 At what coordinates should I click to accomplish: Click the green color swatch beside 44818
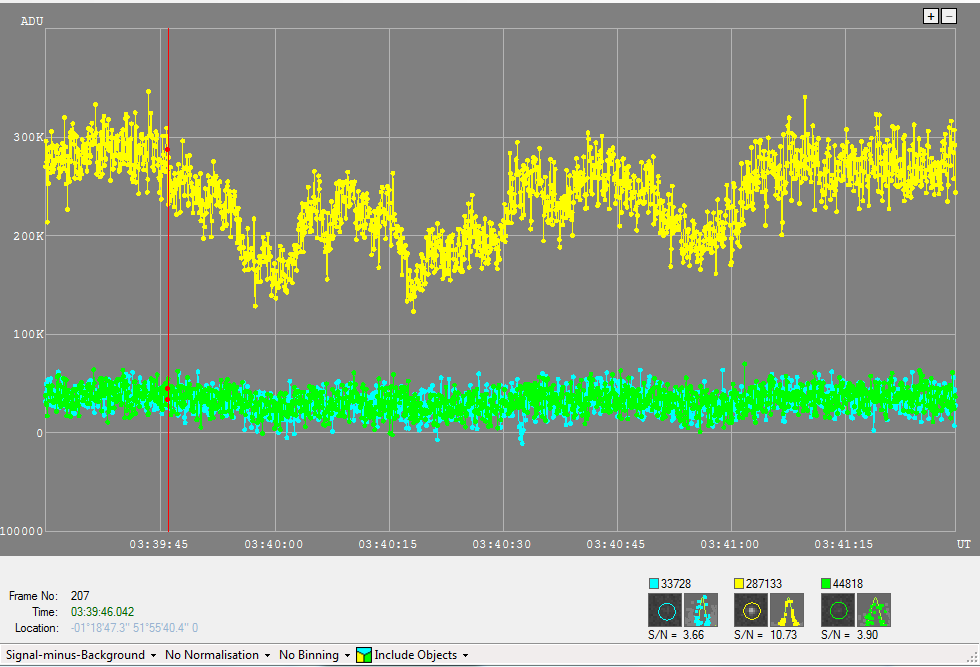[x=826, y=583]
